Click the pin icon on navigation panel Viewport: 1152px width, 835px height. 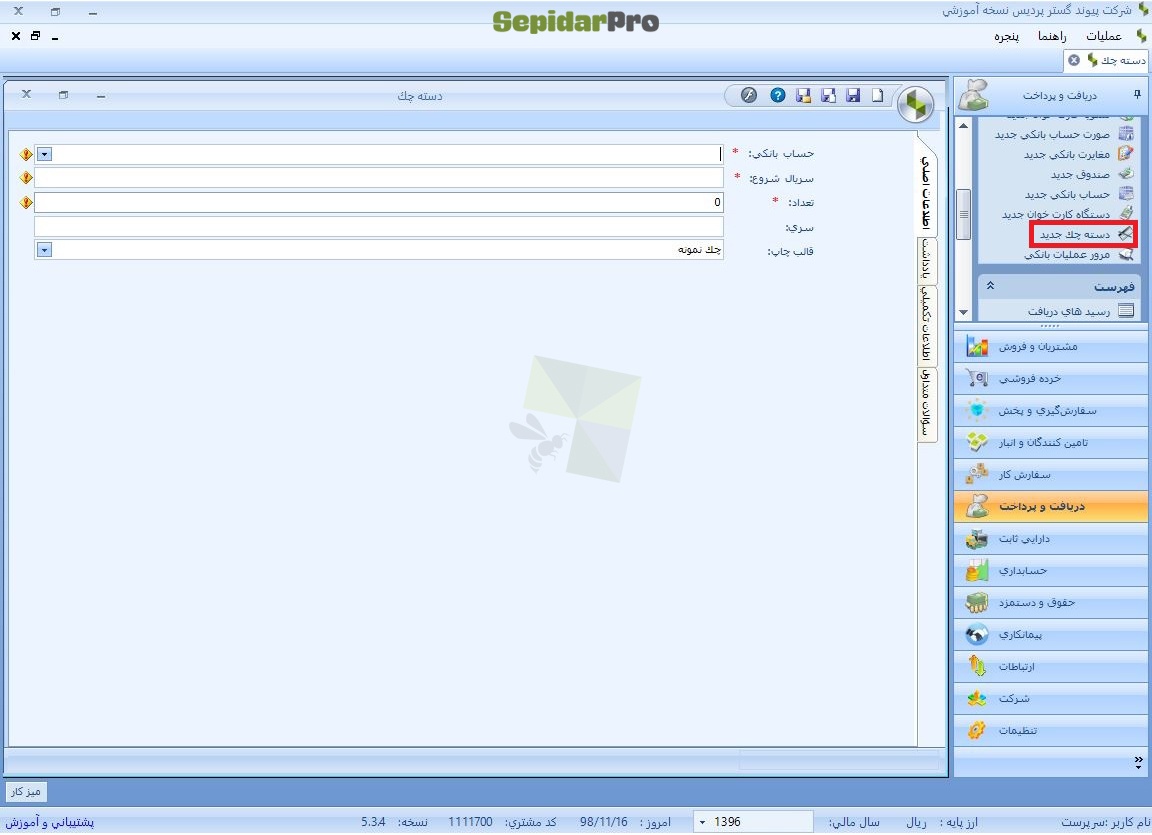point(1137,95)
